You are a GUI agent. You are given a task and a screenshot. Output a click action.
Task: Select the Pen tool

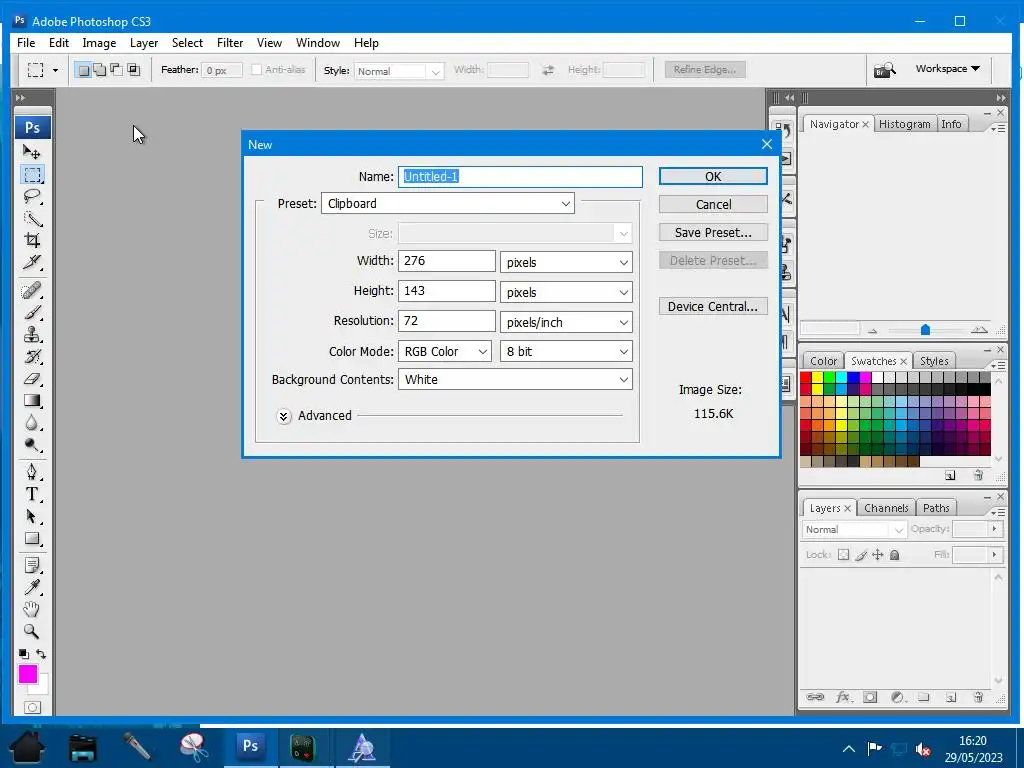(31, 472)
